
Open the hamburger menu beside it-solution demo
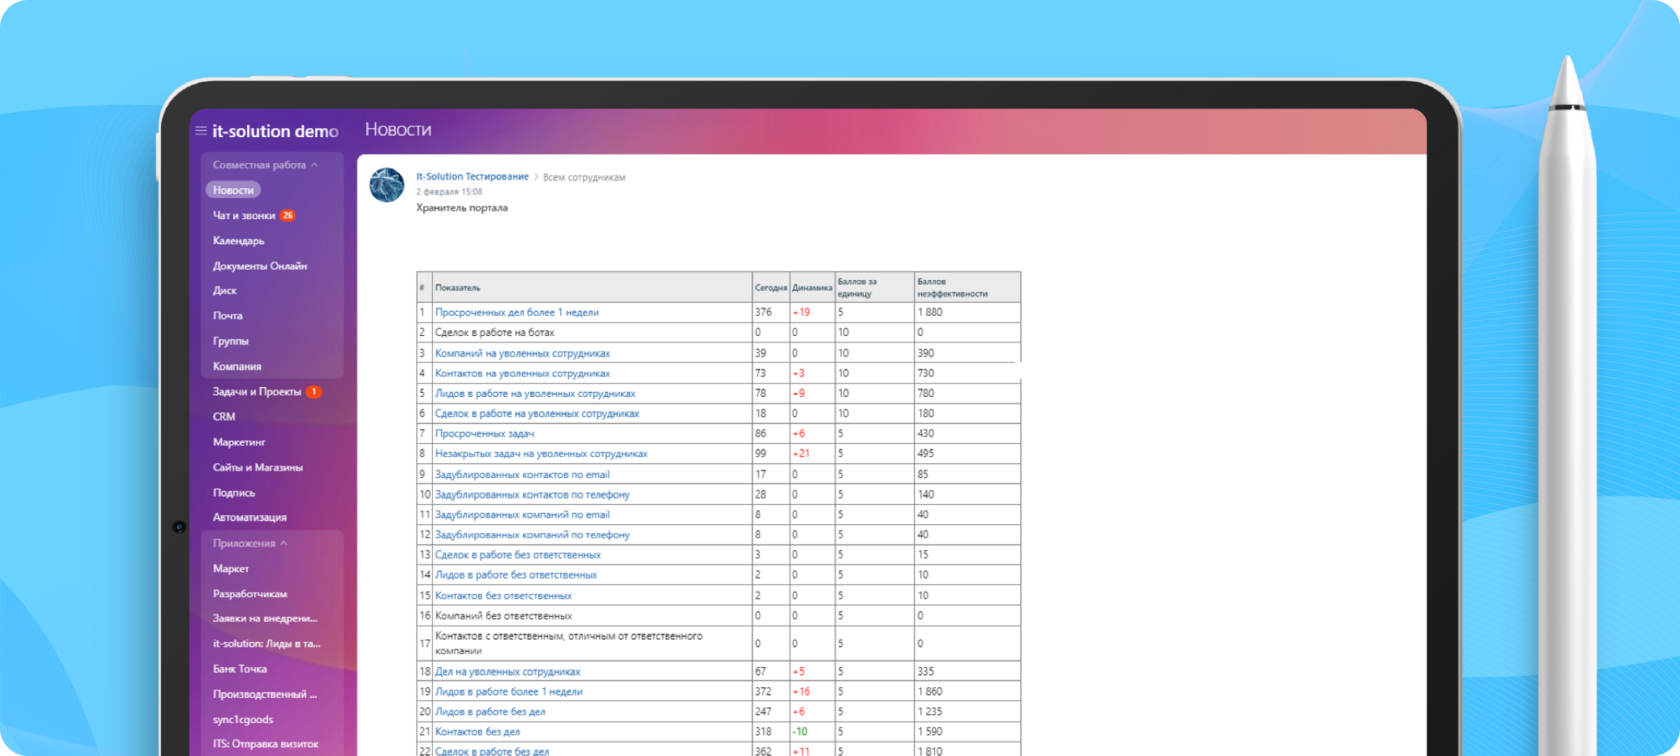[x=201, y=131]
